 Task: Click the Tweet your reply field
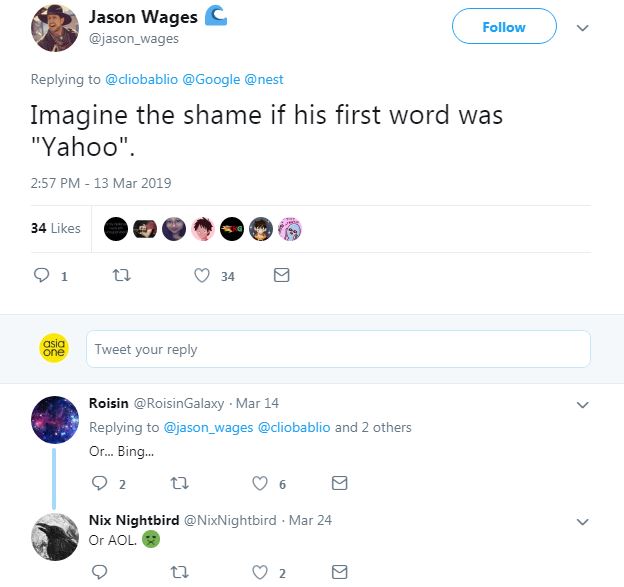[x=338, y=349]
